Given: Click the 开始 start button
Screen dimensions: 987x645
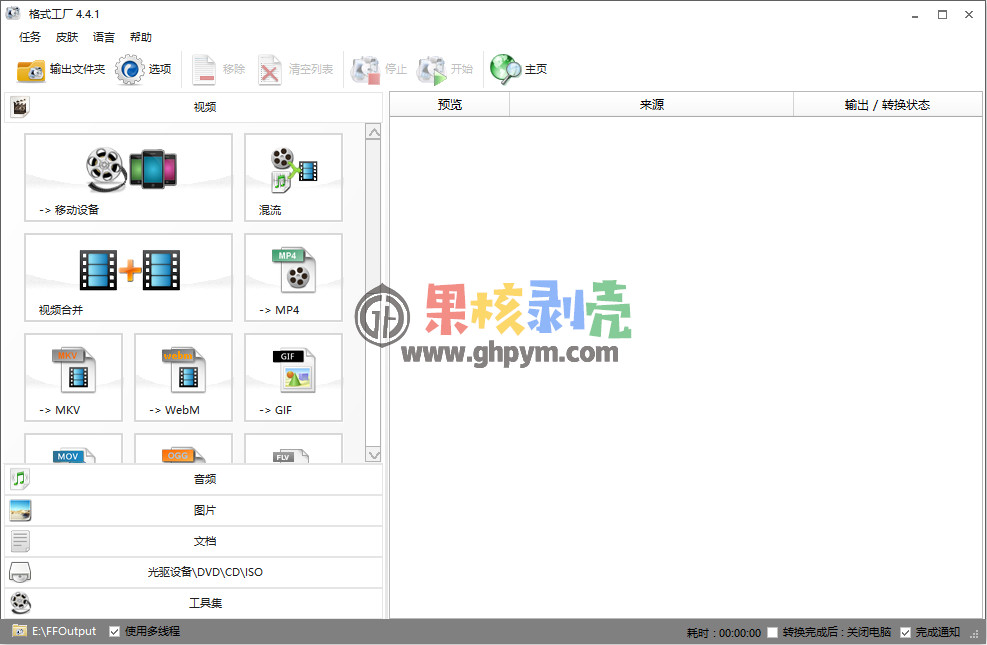Looking at the screenshot, I should (445, 69).
